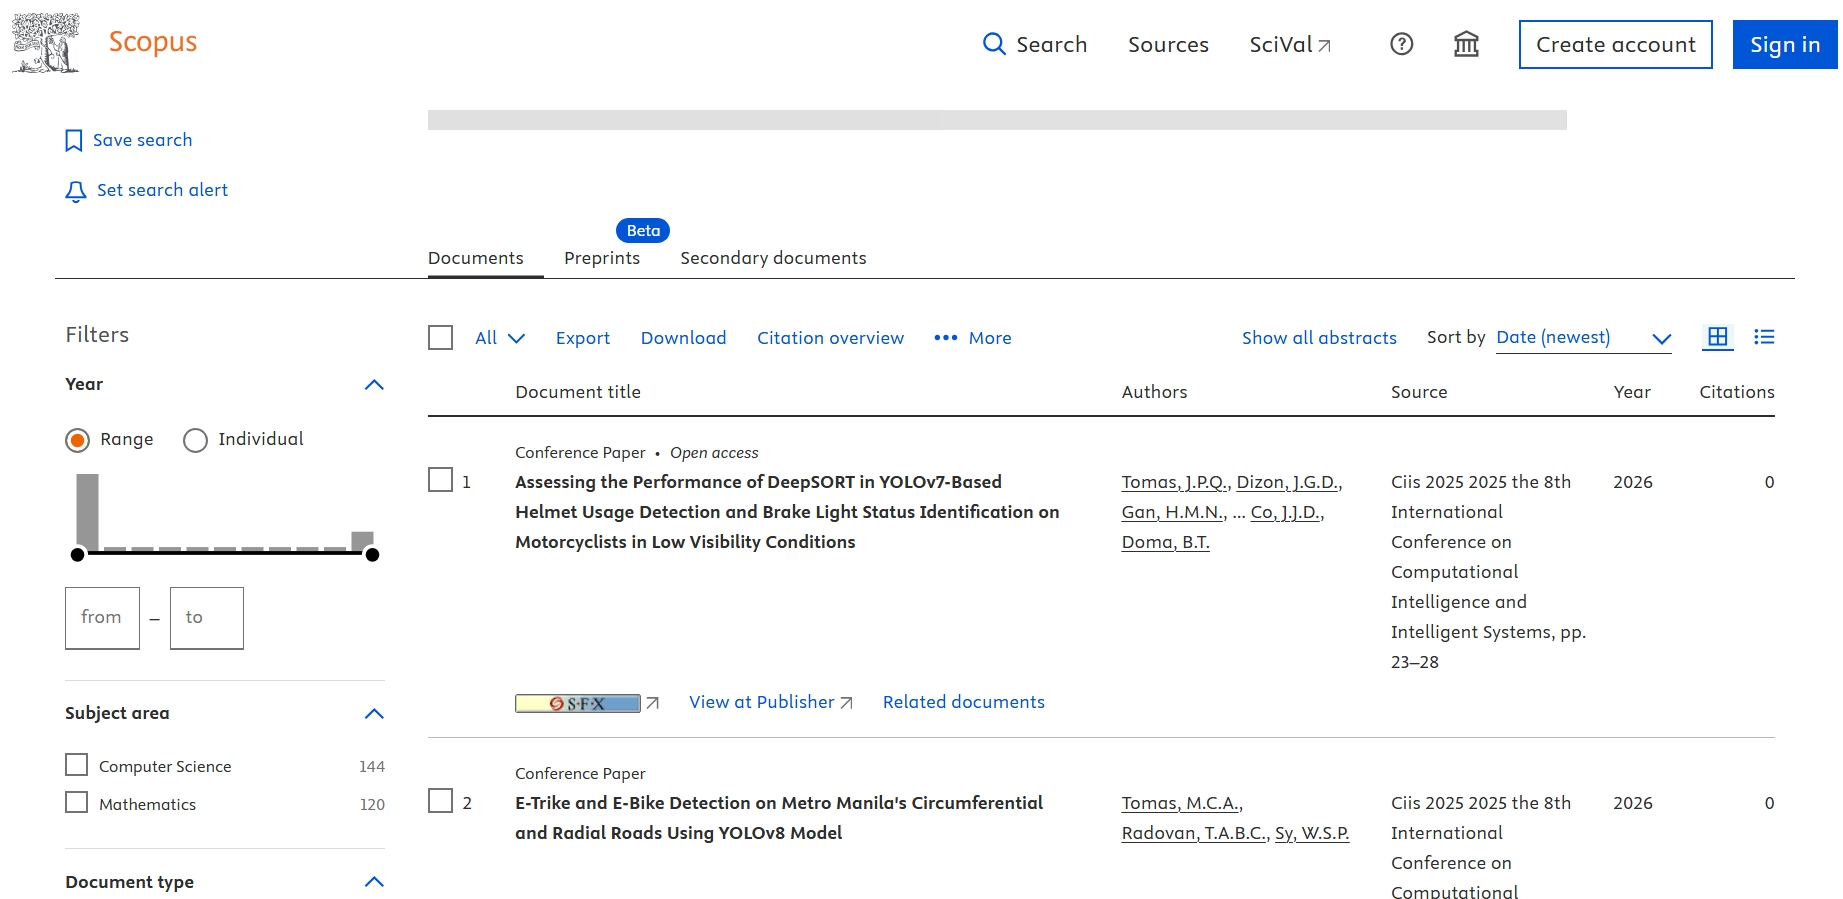Tick the checkbox for document 1
1843x899 pixels.
[x=440, y=481]
